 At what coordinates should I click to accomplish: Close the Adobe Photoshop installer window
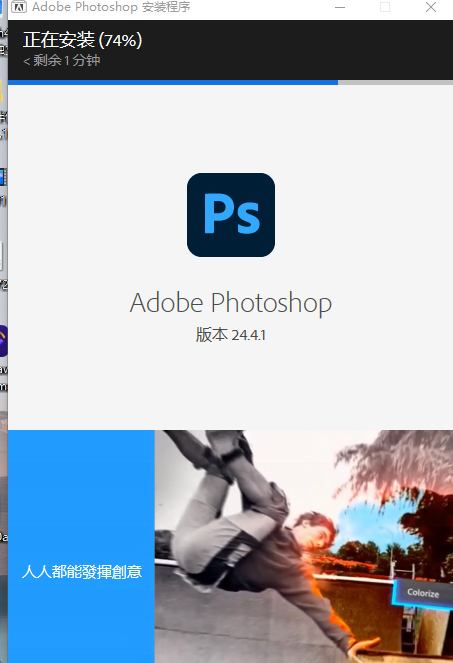coord(431,7)
